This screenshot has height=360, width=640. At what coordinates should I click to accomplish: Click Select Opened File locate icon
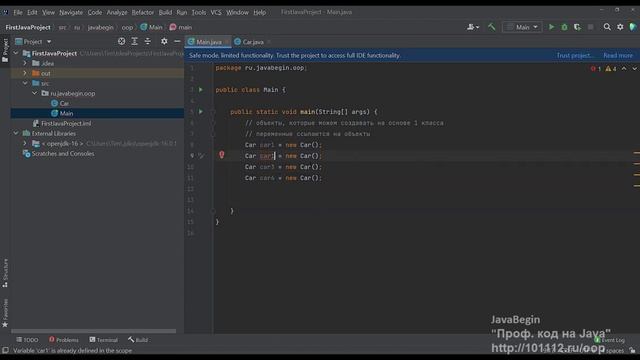coord(122,41)
